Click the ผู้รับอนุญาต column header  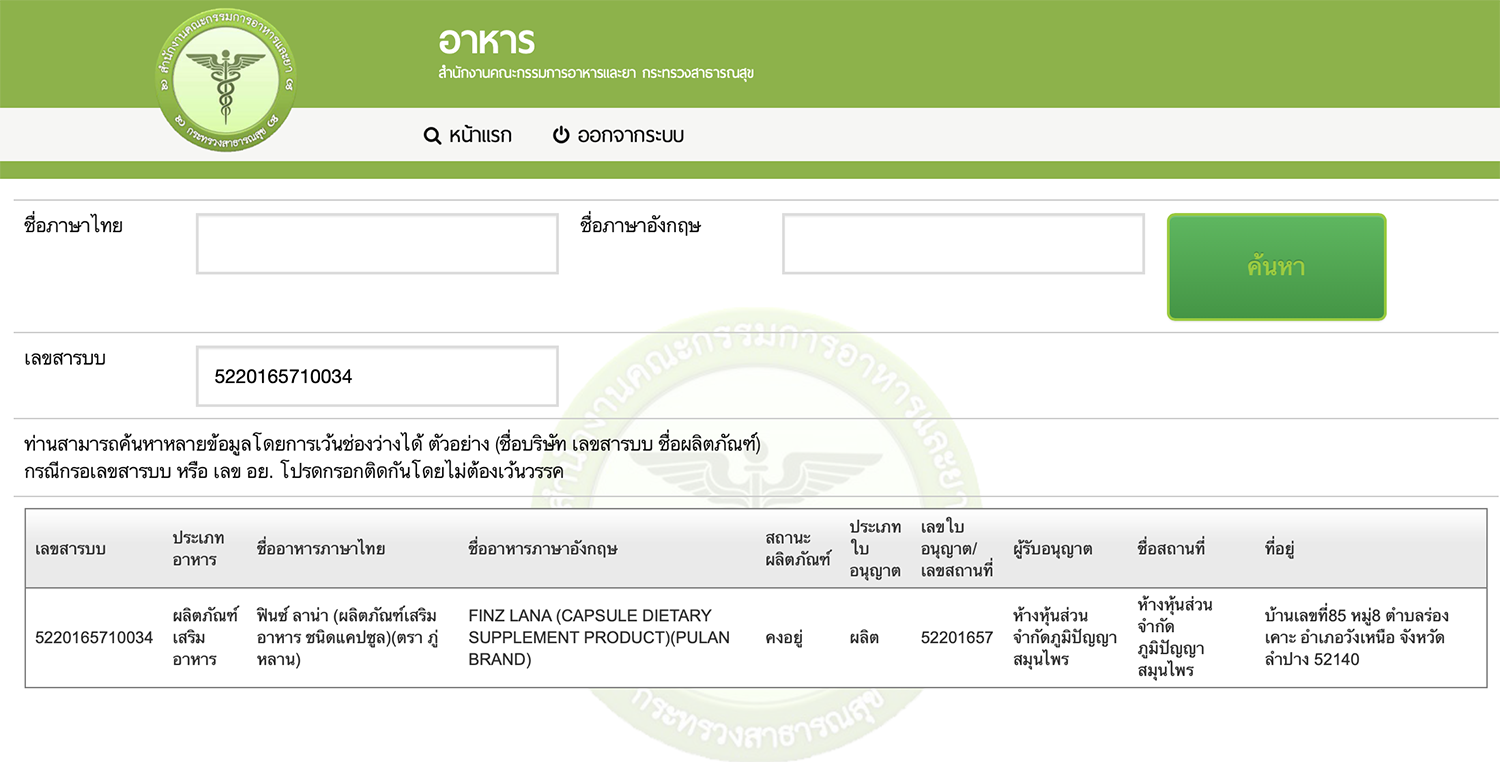1052,549
